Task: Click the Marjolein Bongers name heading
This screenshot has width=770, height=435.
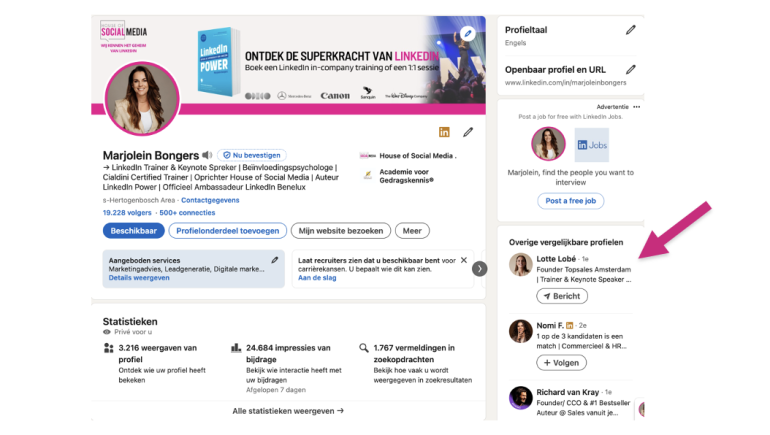Action: 151,155
